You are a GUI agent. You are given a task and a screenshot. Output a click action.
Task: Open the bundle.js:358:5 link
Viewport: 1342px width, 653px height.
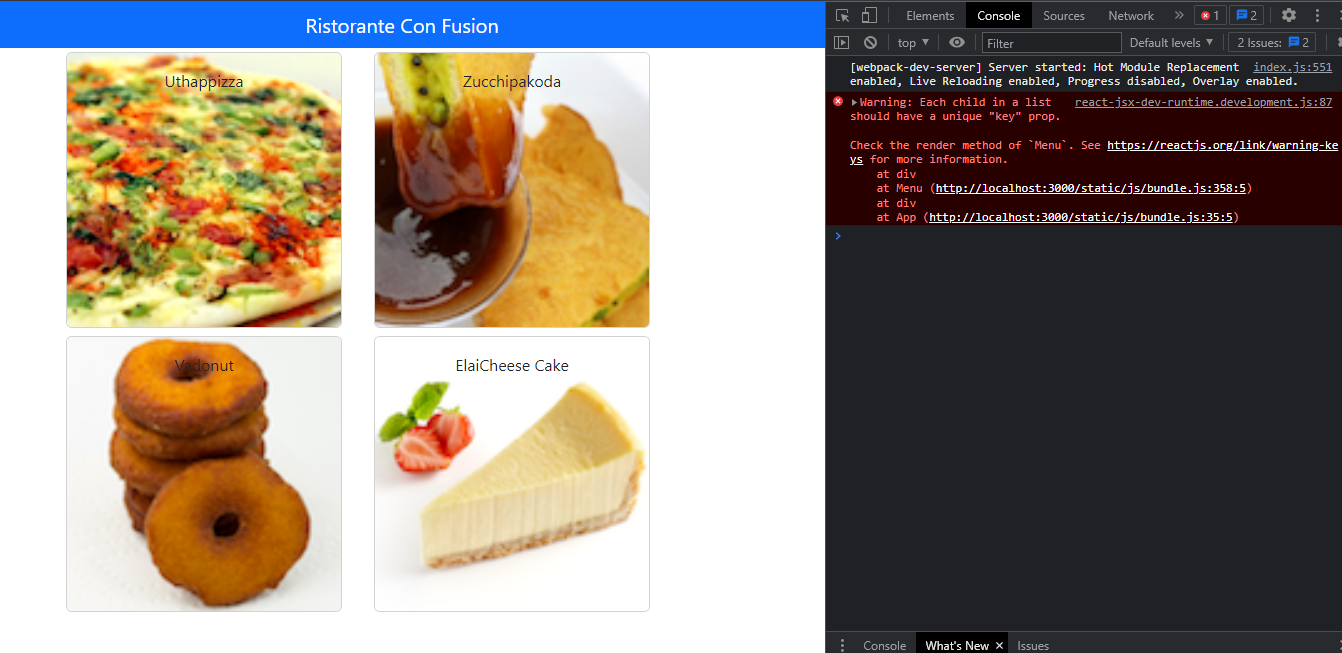pos(1091,188)
